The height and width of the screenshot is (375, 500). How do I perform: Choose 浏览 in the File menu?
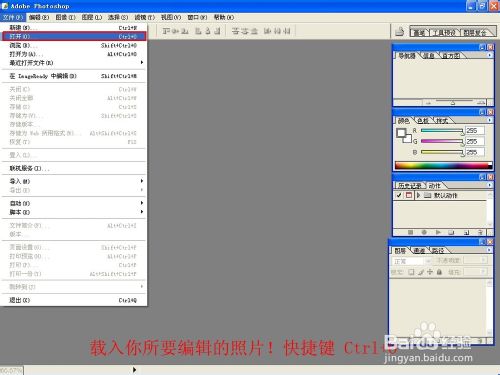[x=74, y=45]
